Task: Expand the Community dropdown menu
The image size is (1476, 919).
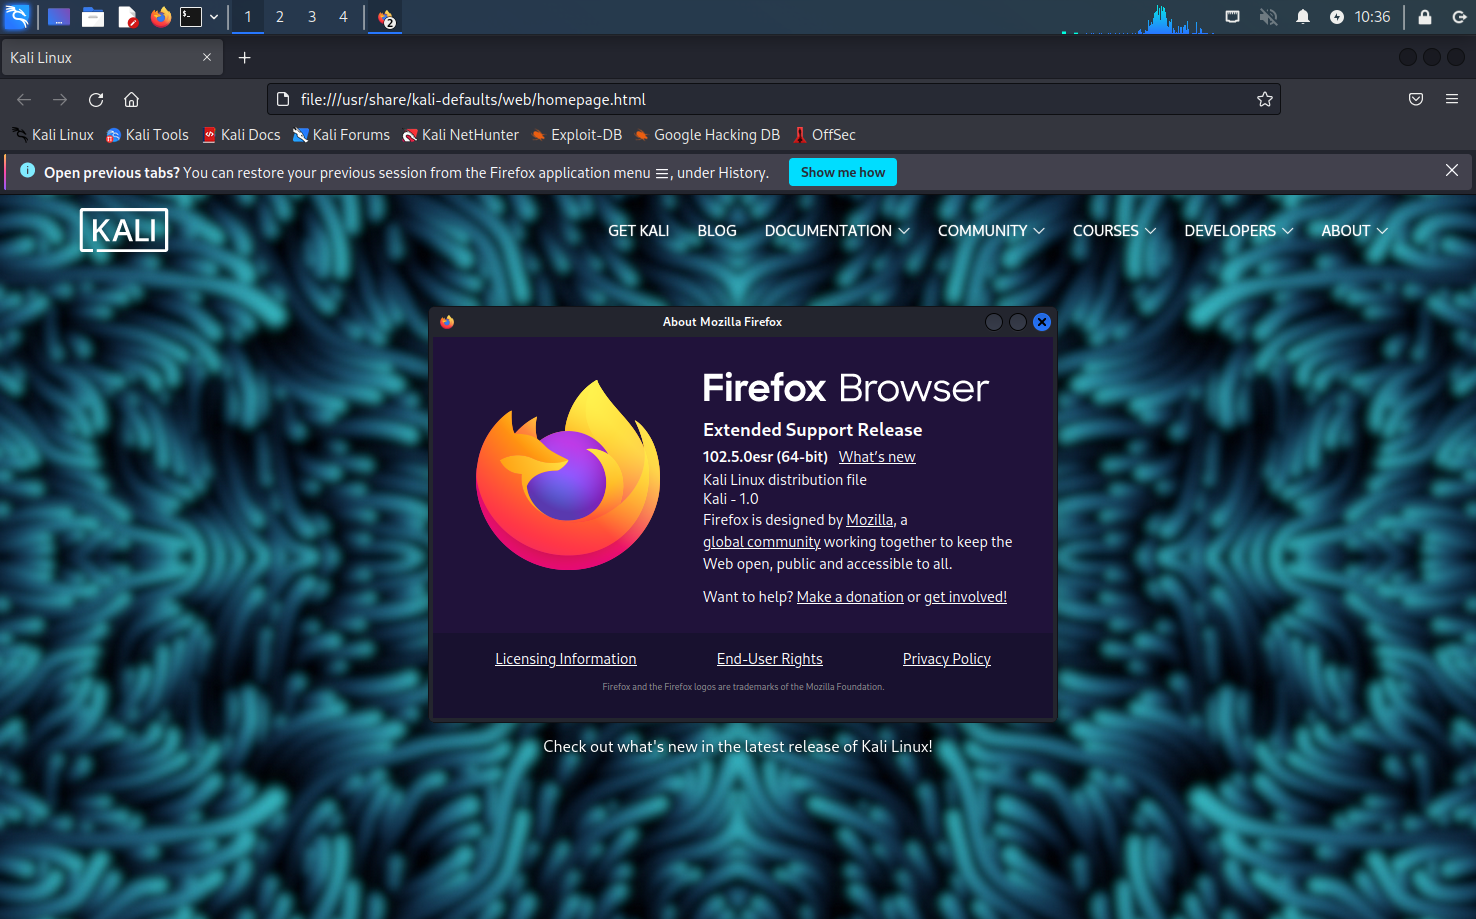Action: coord(990,231)
